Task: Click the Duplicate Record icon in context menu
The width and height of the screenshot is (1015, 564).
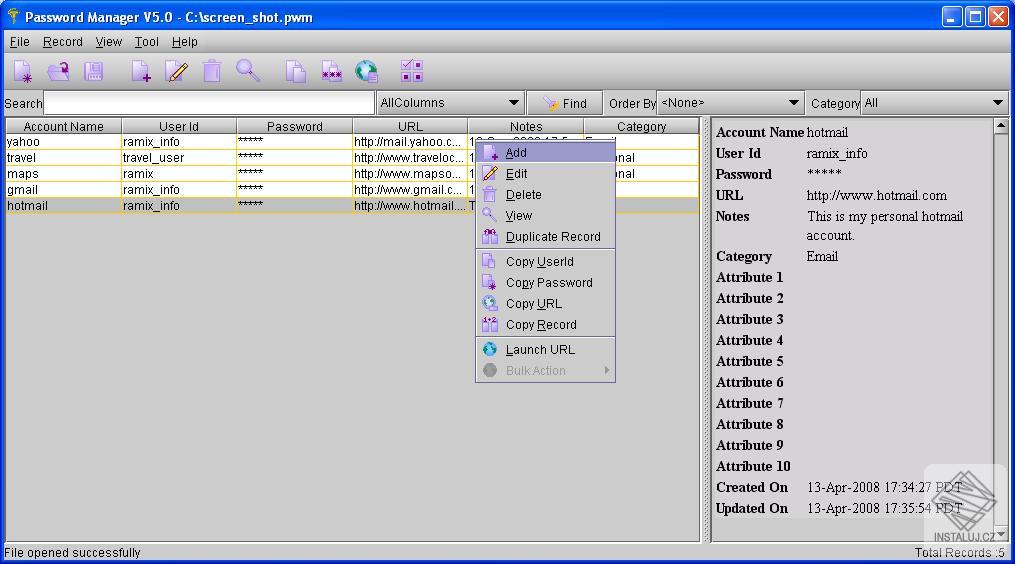Action: pos(490,236)
